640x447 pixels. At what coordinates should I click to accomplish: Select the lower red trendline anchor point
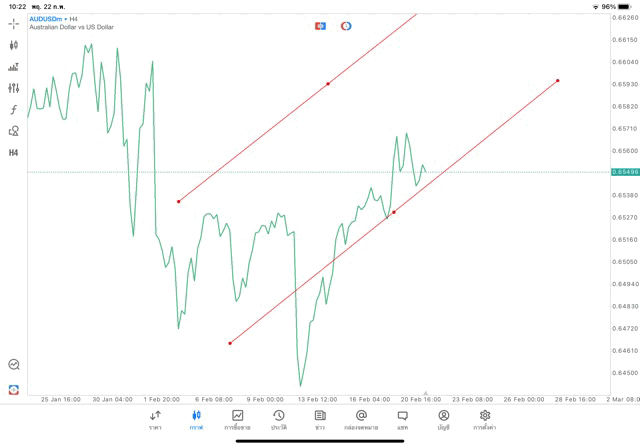[230, 343]
